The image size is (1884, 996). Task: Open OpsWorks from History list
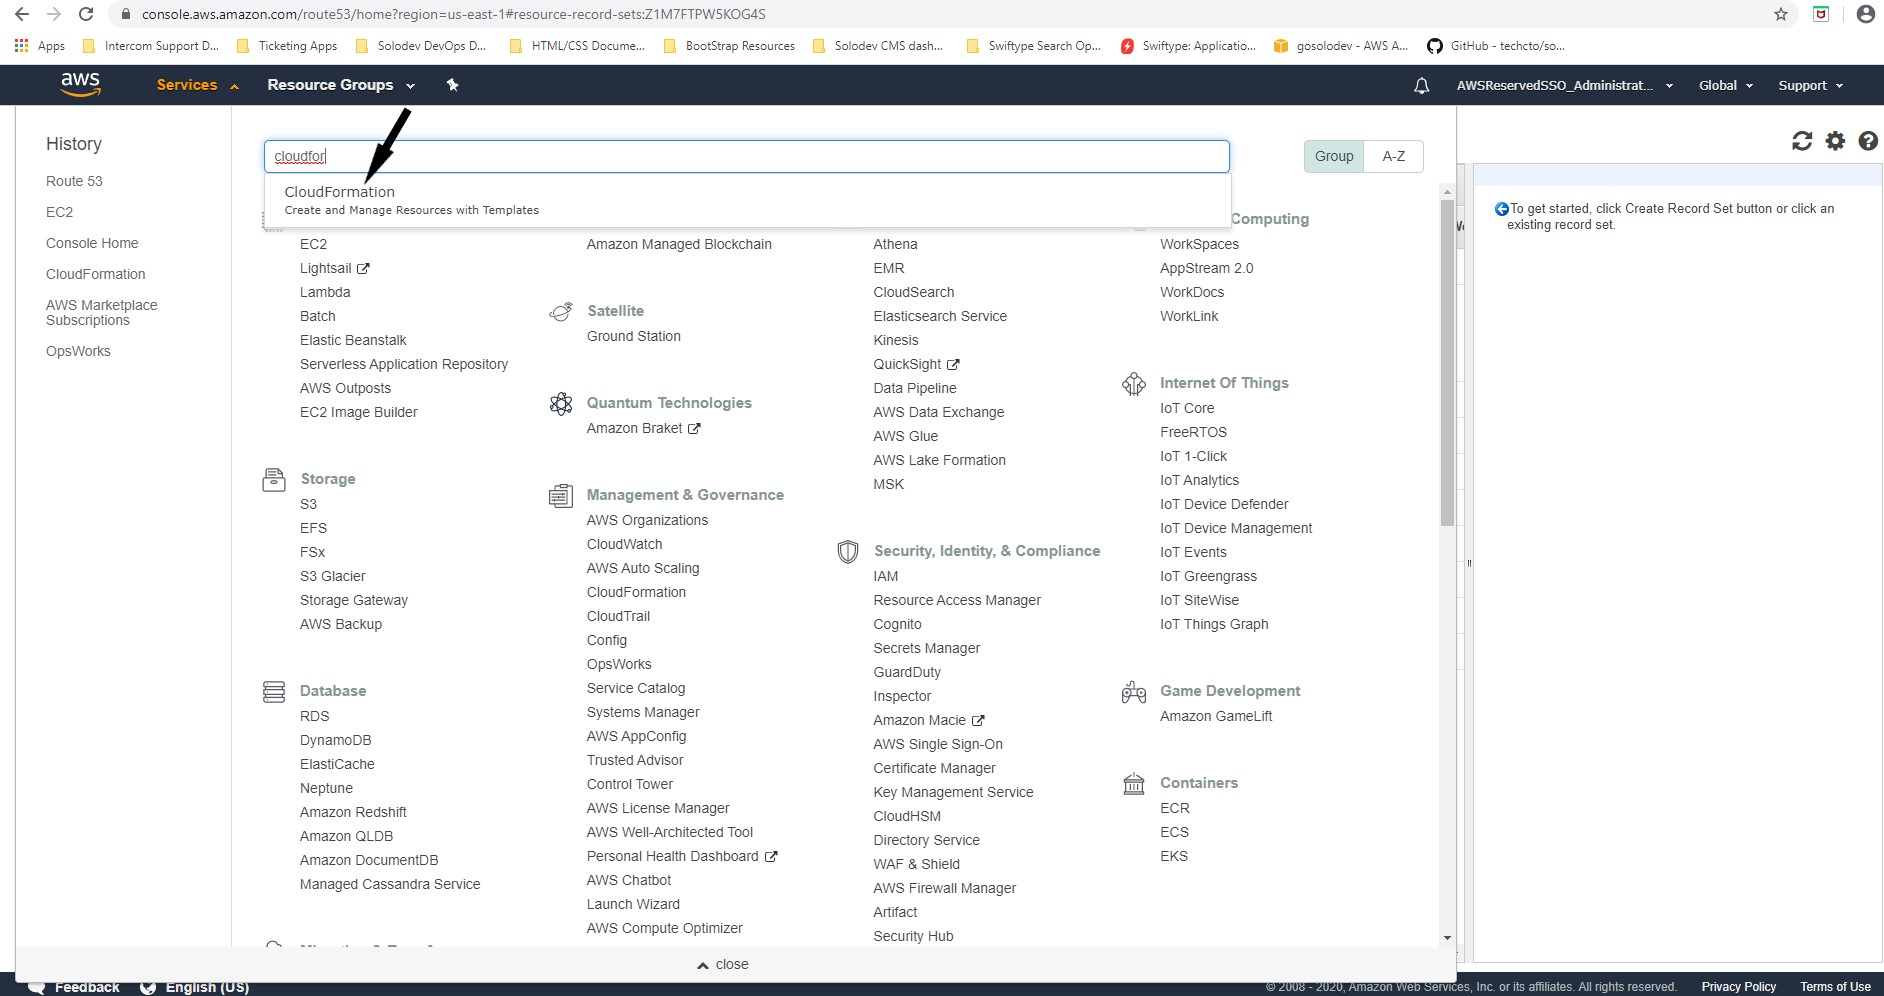[78, 351]
